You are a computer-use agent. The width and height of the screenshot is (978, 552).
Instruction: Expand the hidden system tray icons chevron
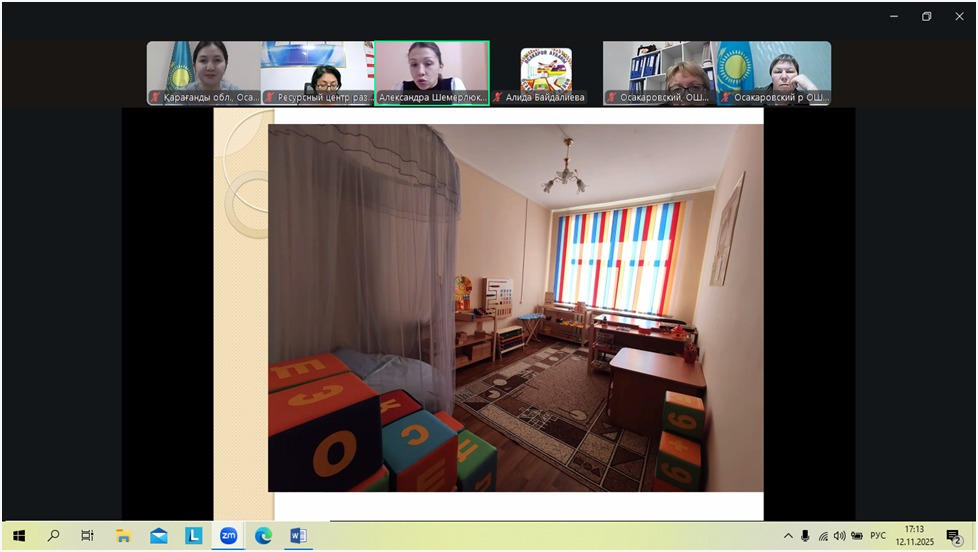tap(788, 536)
